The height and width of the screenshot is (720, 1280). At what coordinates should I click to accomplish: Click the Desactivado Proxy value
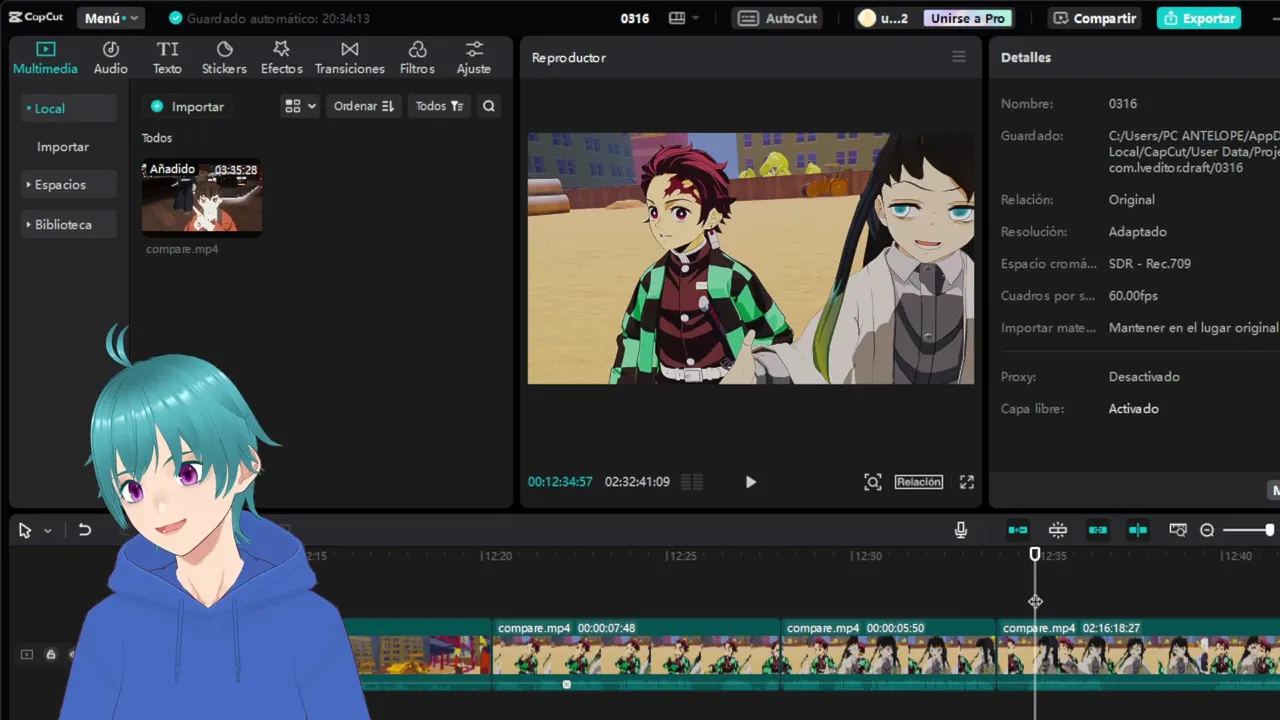coord(1144,377)
